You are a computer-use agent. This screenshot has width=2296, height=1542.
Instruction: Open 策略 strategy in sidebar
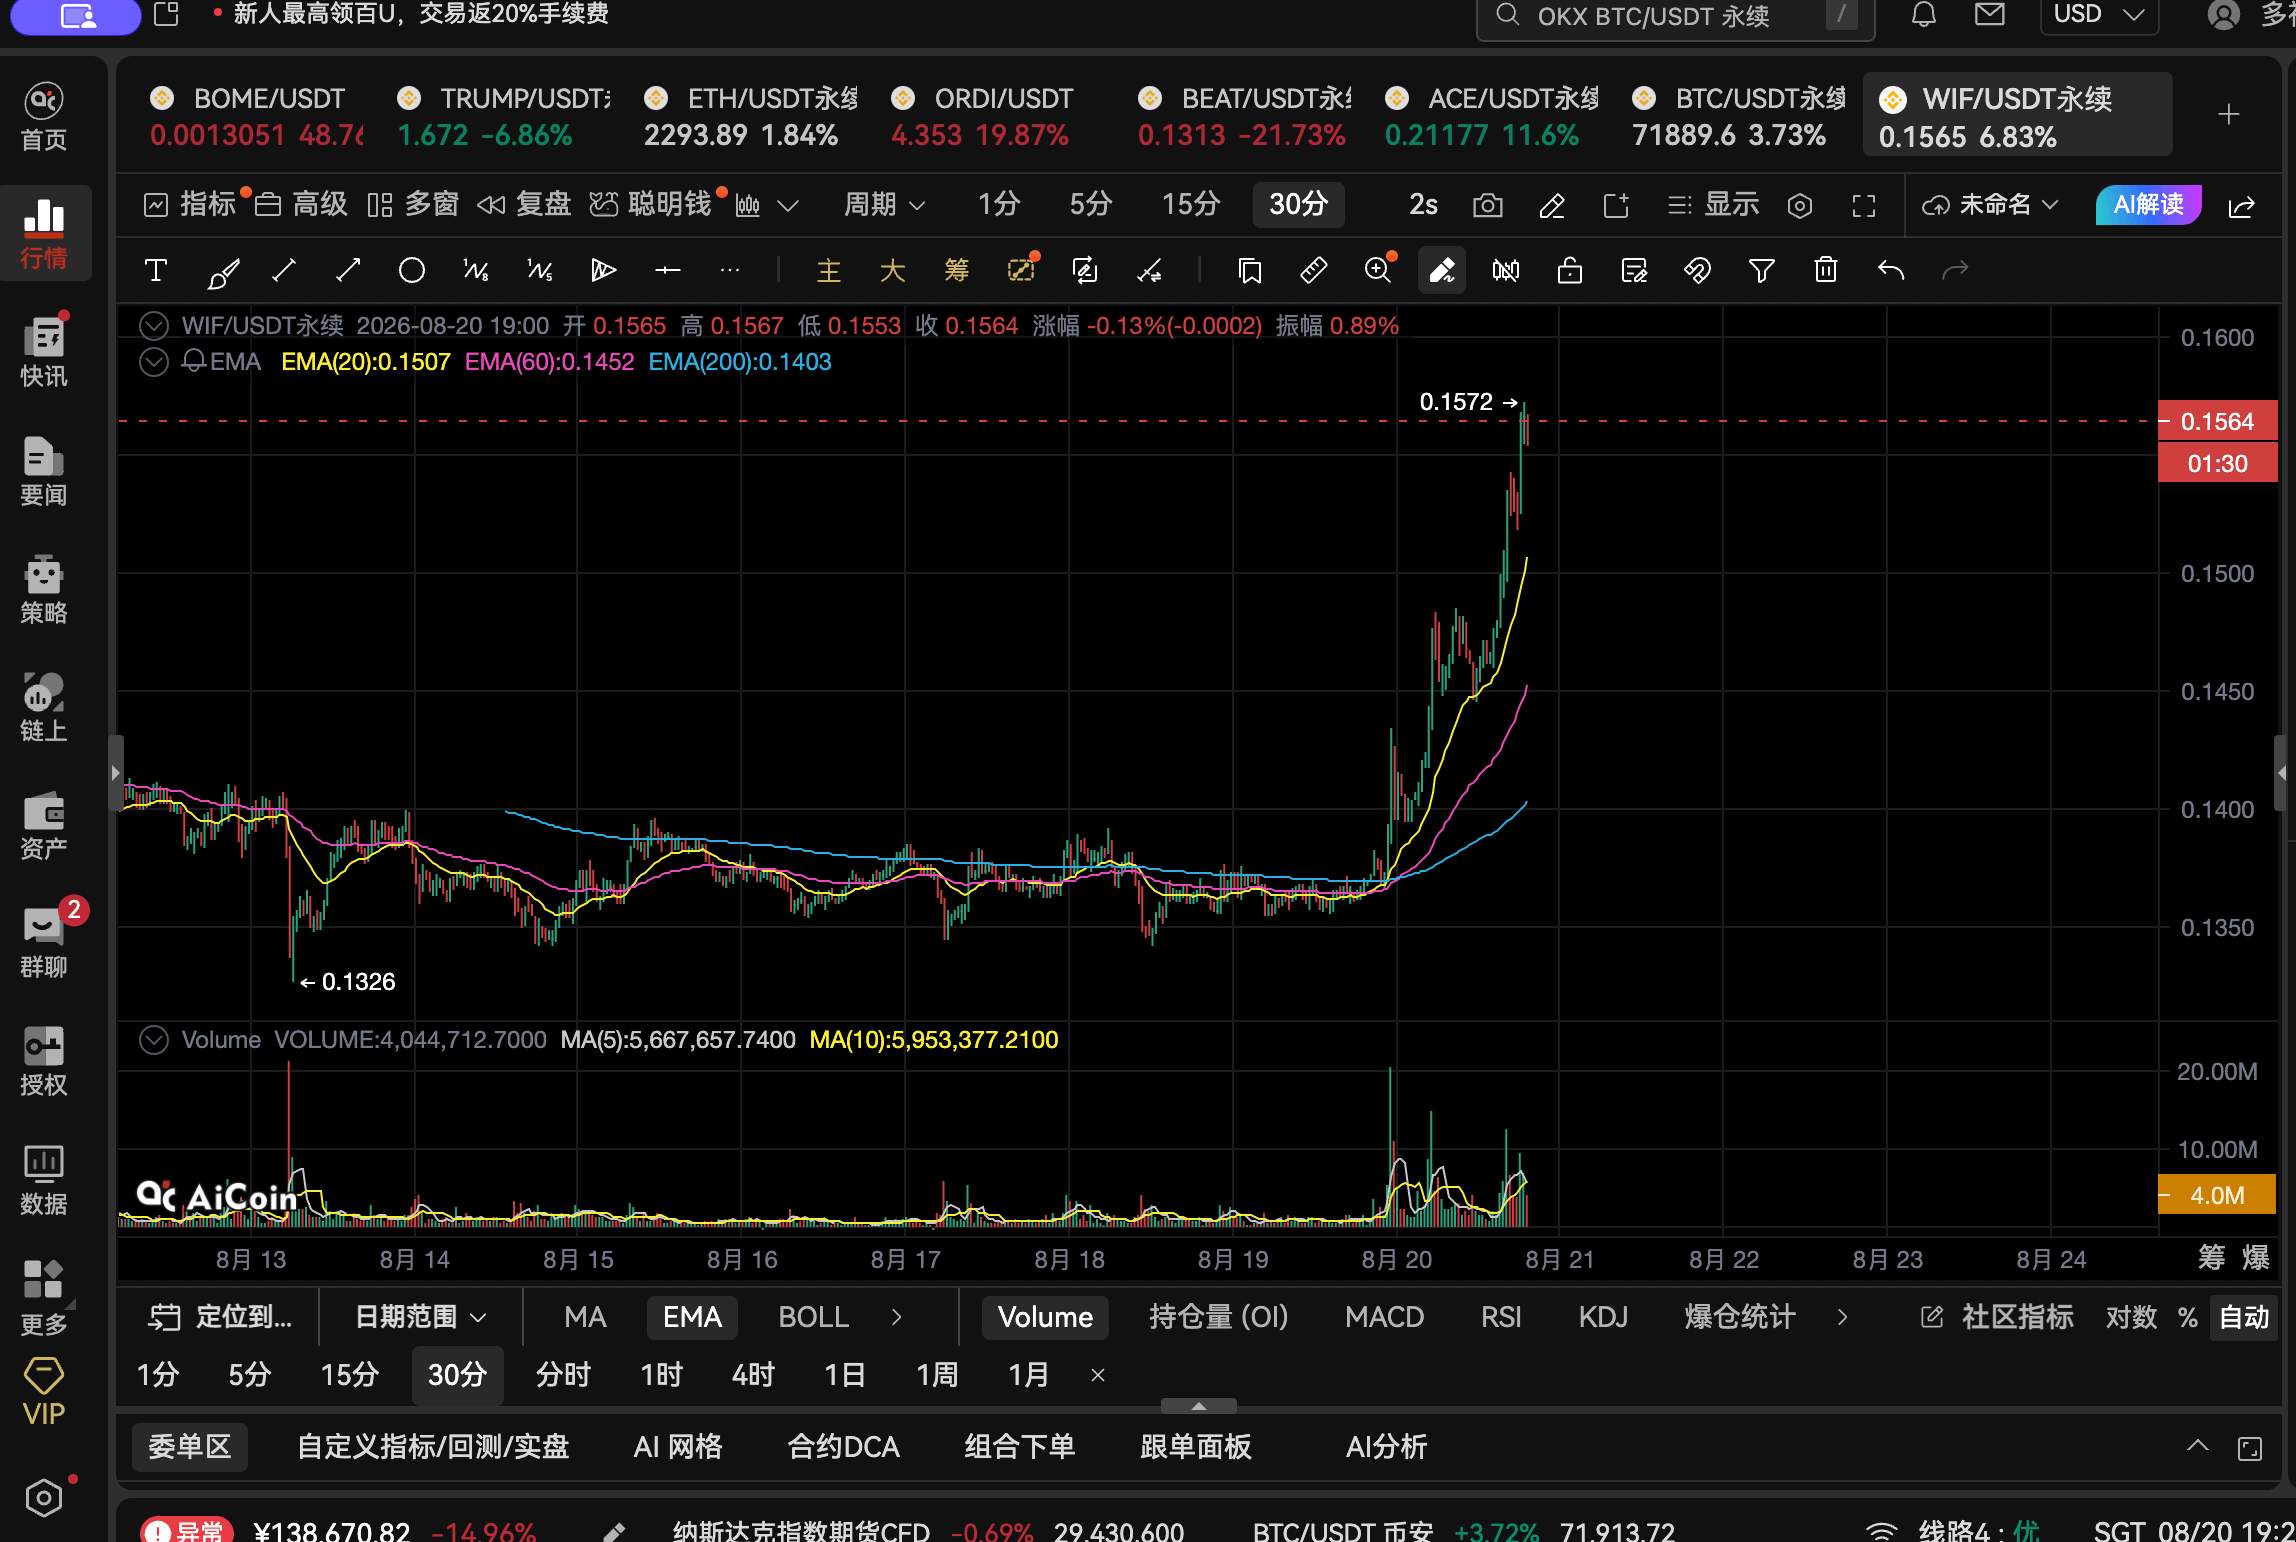click(44, 590)
